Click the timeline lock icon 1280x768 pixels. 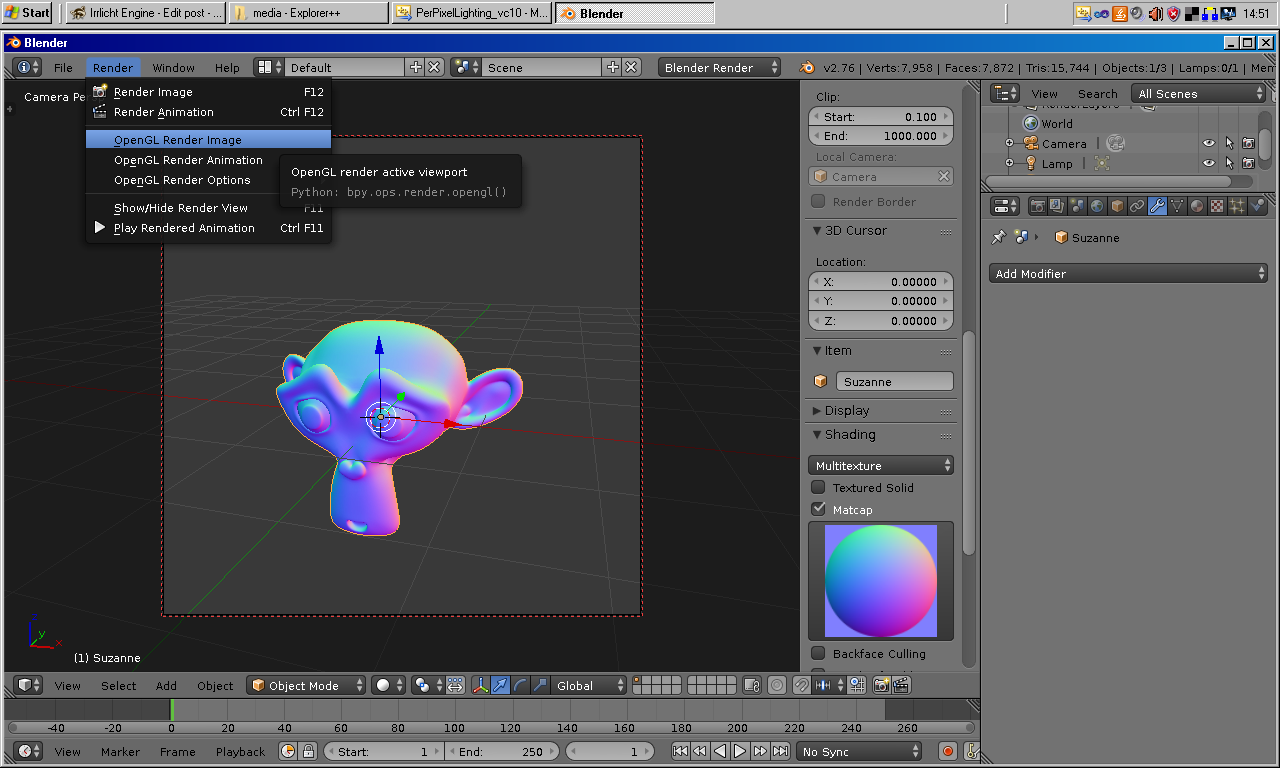[x=308, y=751]
